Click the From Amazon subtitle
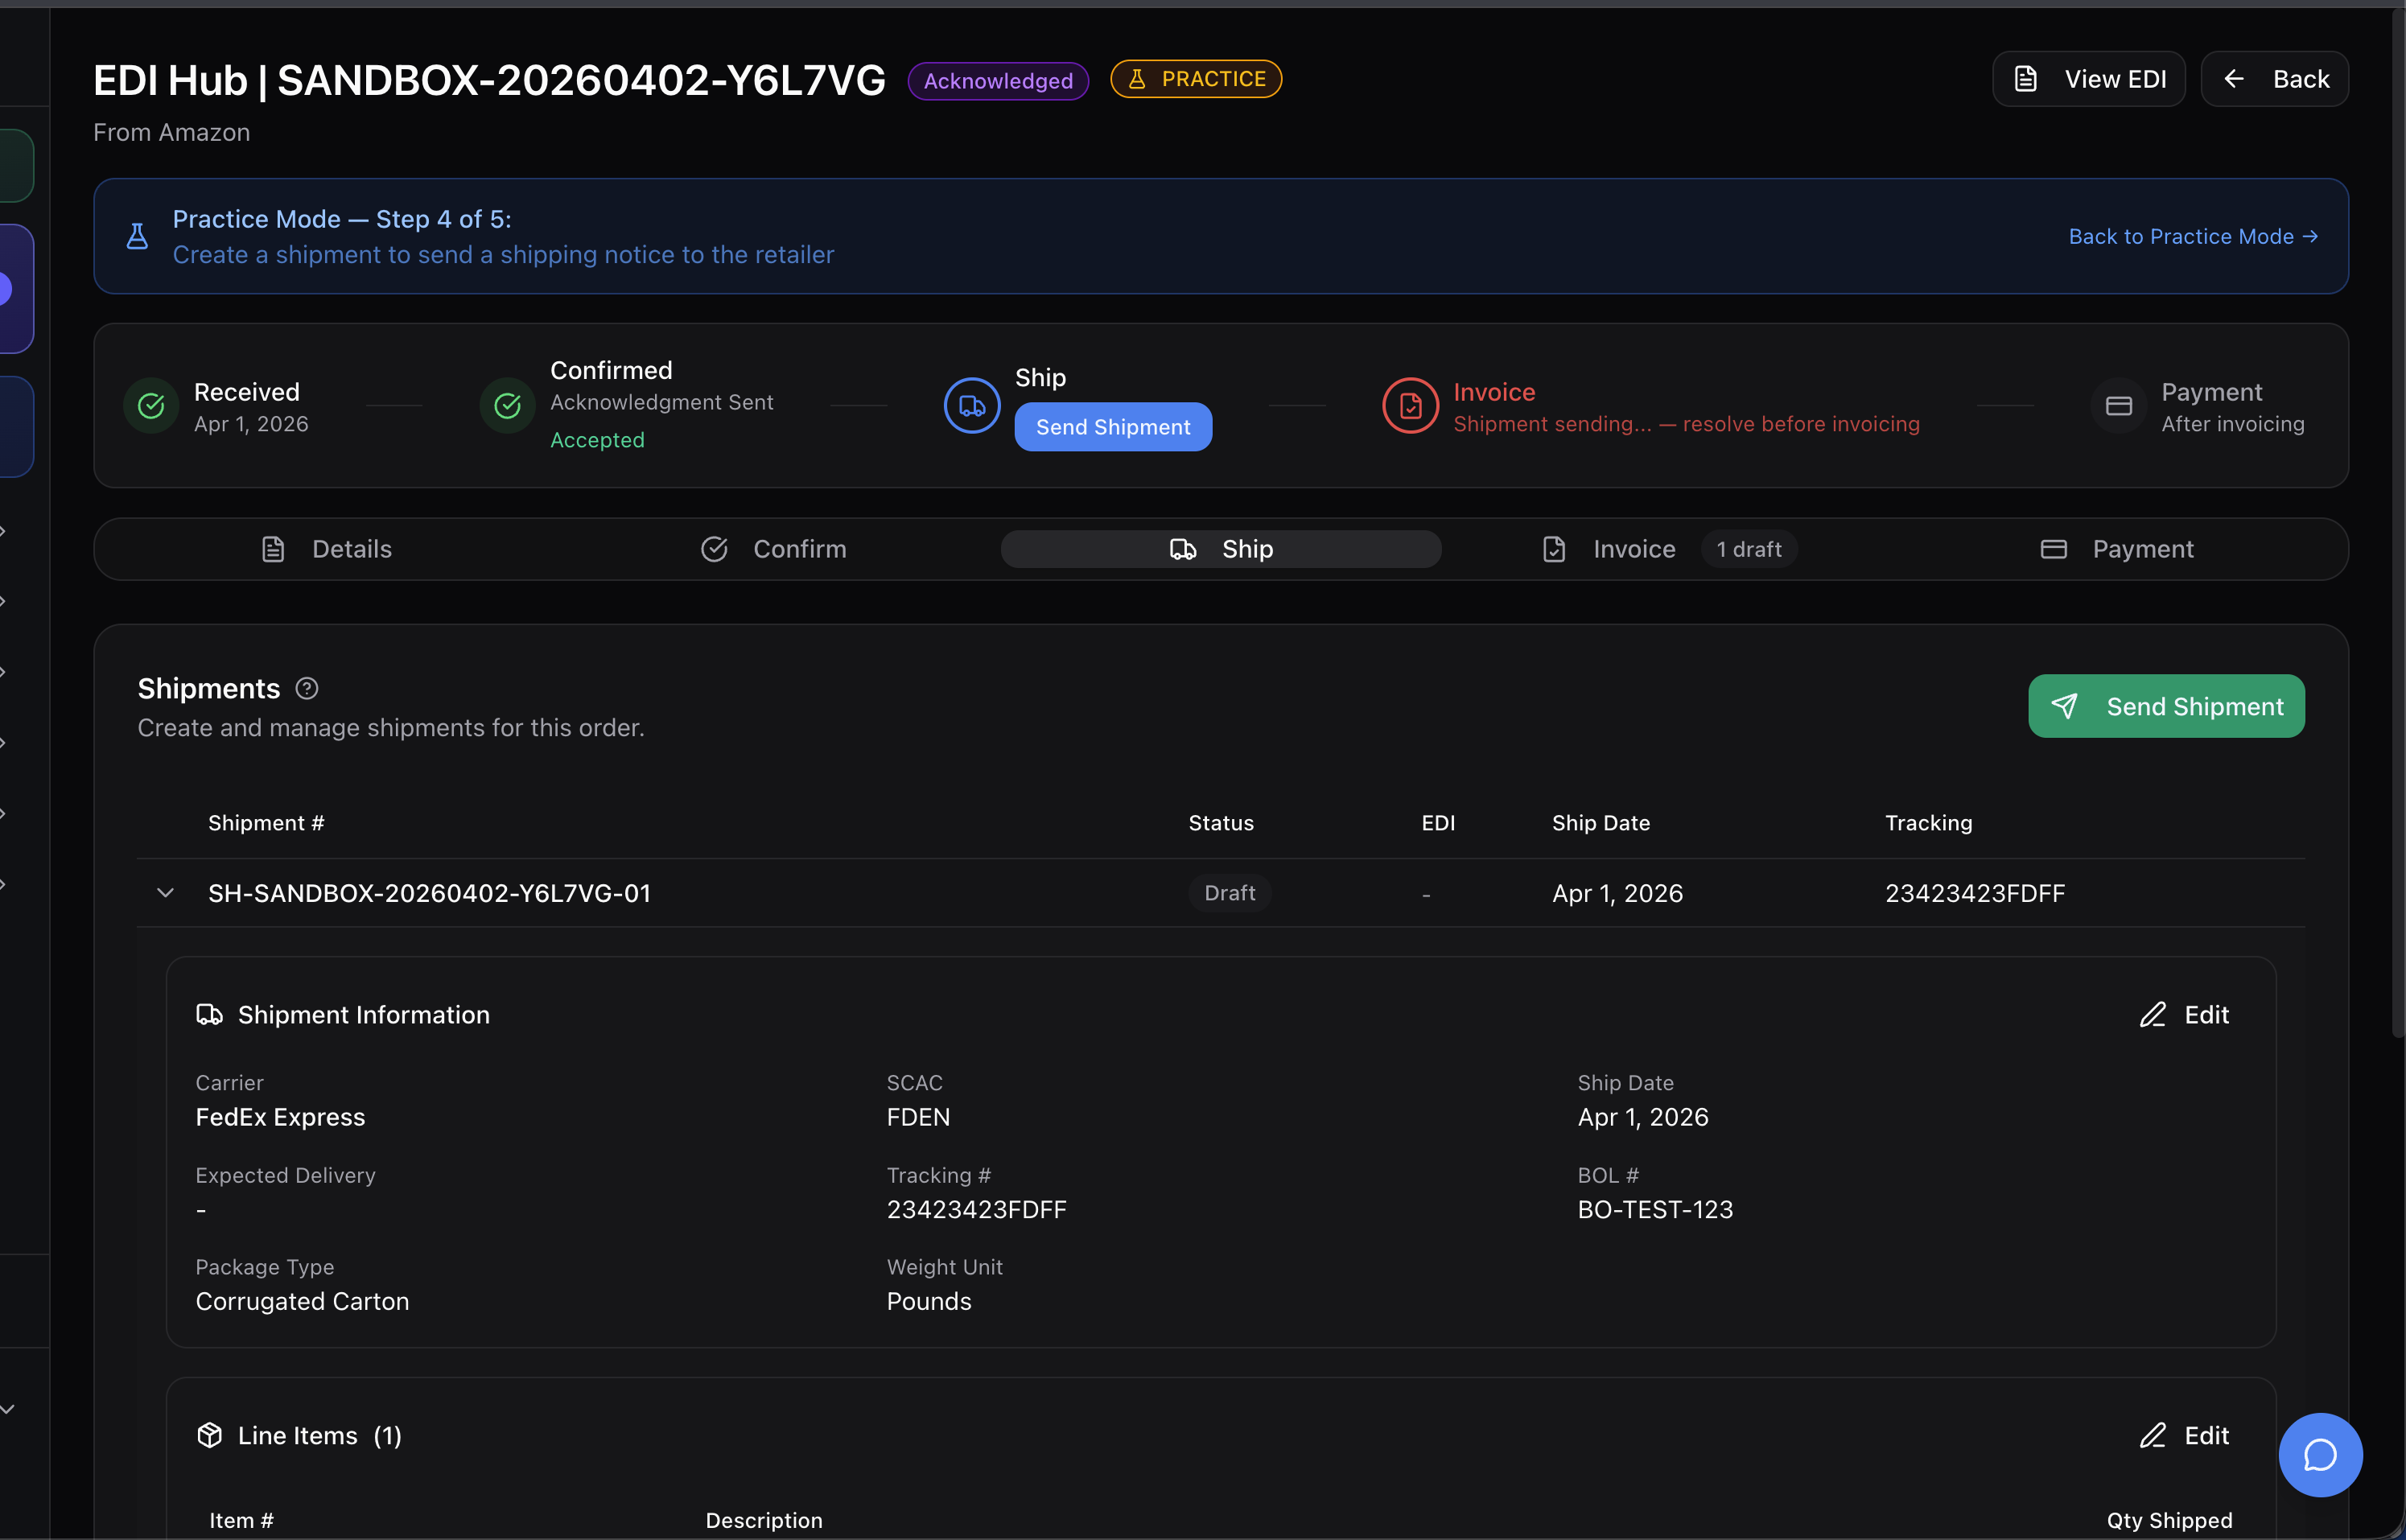The height and width of the screenshot is (1540, 2406). pos(171,132)
